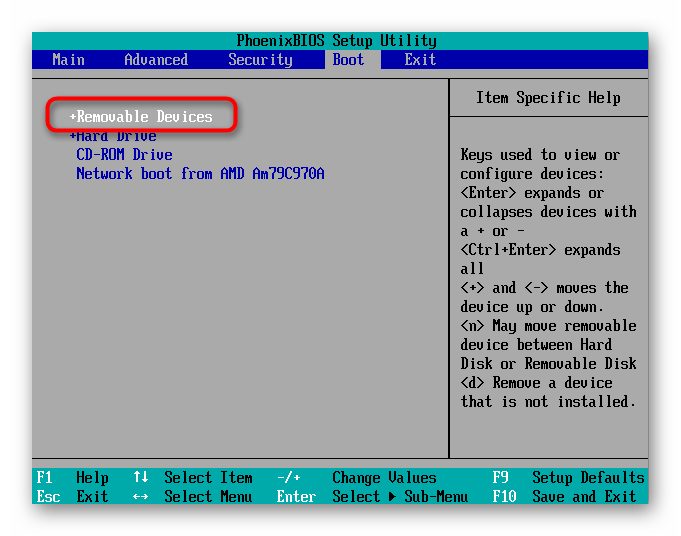This screenshot has width=681, height=536.
Task: Select the CD-ROM Drive boot item
Action: point(124,155)
